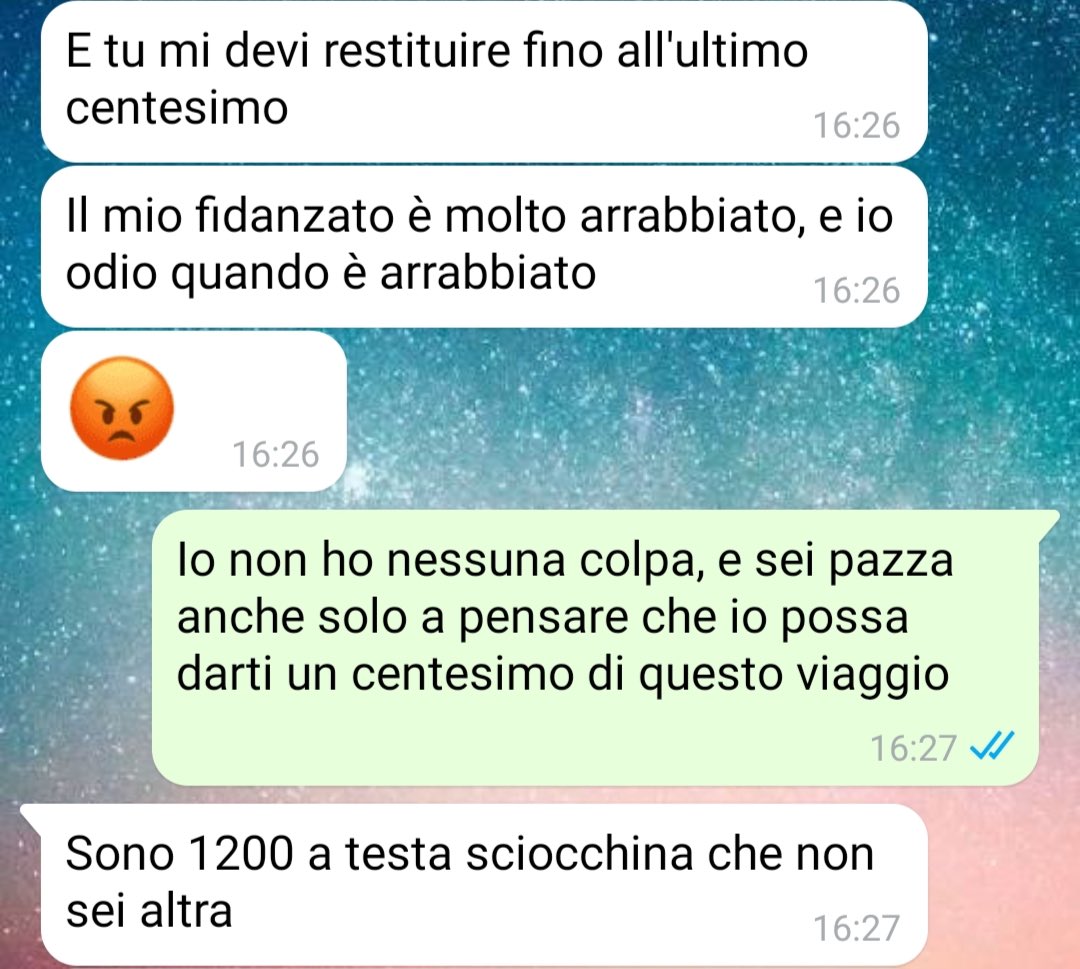The width and height of the screenshot is (1080, 969).
Task: Click the timestamp of the 'fidanzato' message
Action: 856,290
